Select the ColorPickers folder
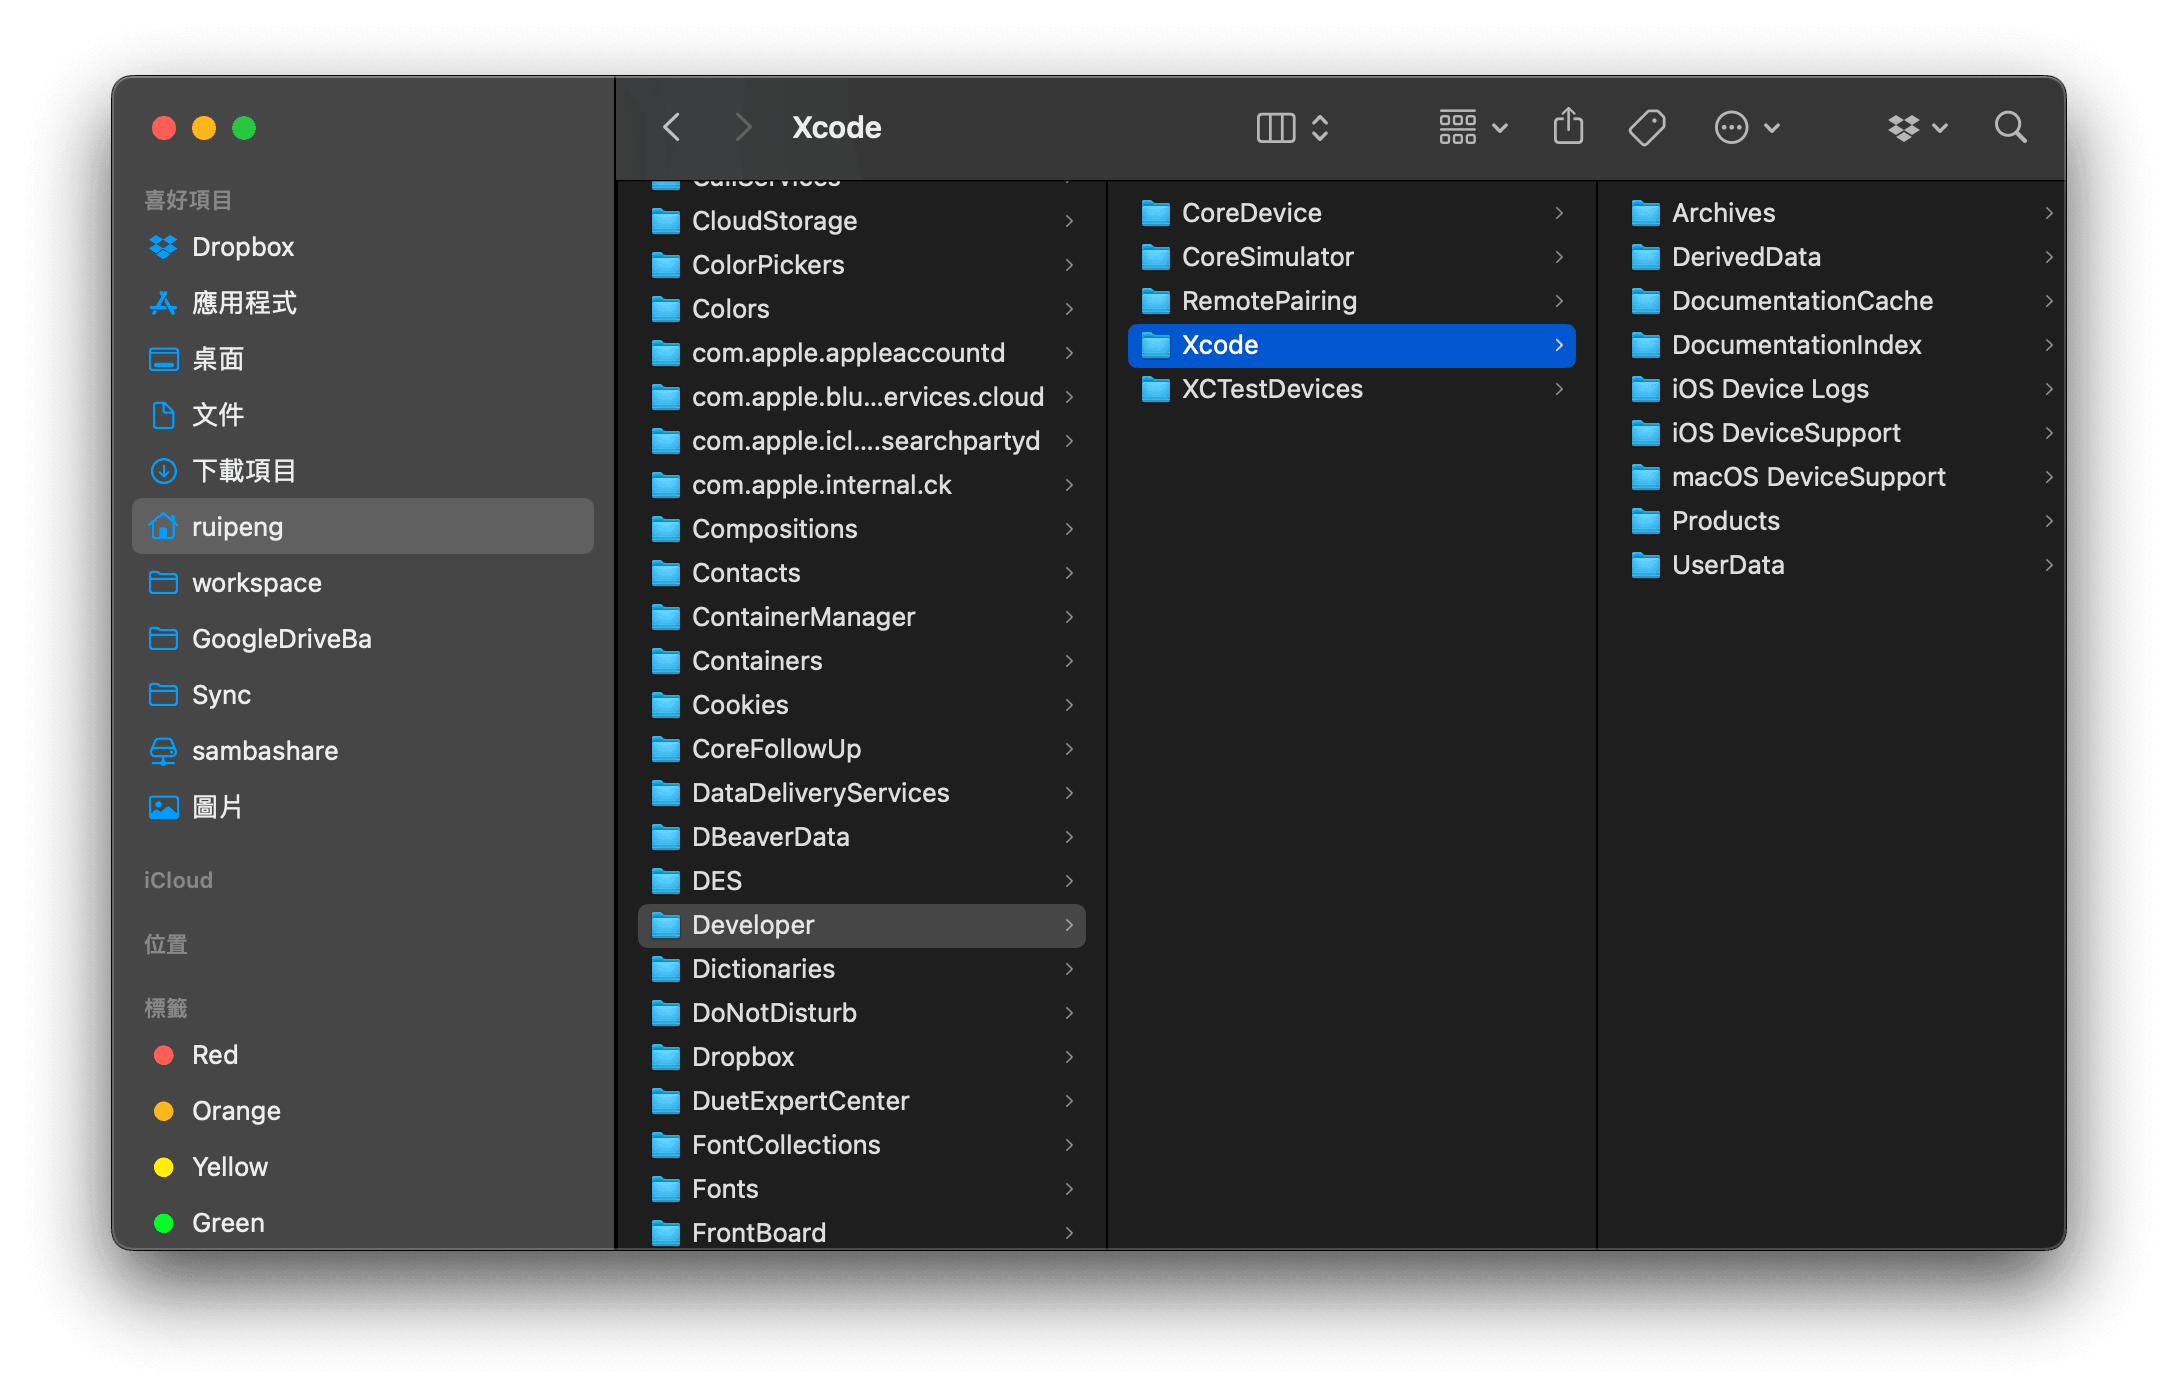 (x=862, y=265)
